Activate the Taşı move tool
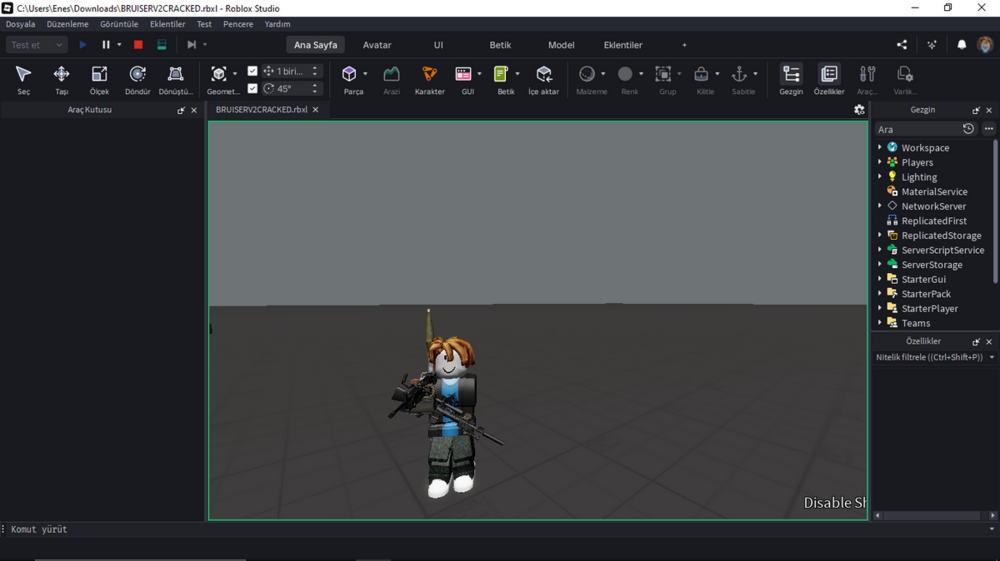Screen dimensions: 1000x561 coord(61,80)
